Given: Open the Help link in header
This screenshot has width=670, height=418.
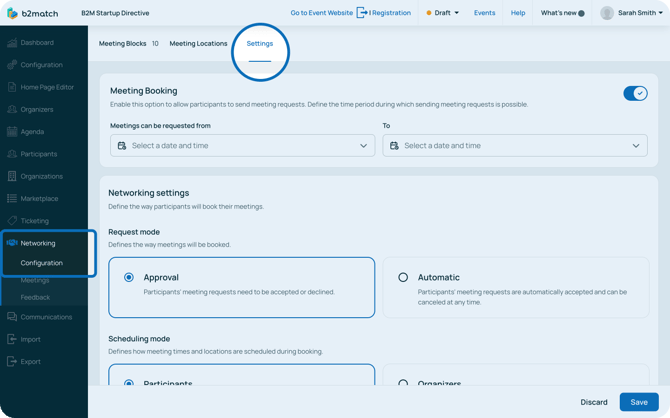Looking at the screenshot, I should tap(518, 13).
